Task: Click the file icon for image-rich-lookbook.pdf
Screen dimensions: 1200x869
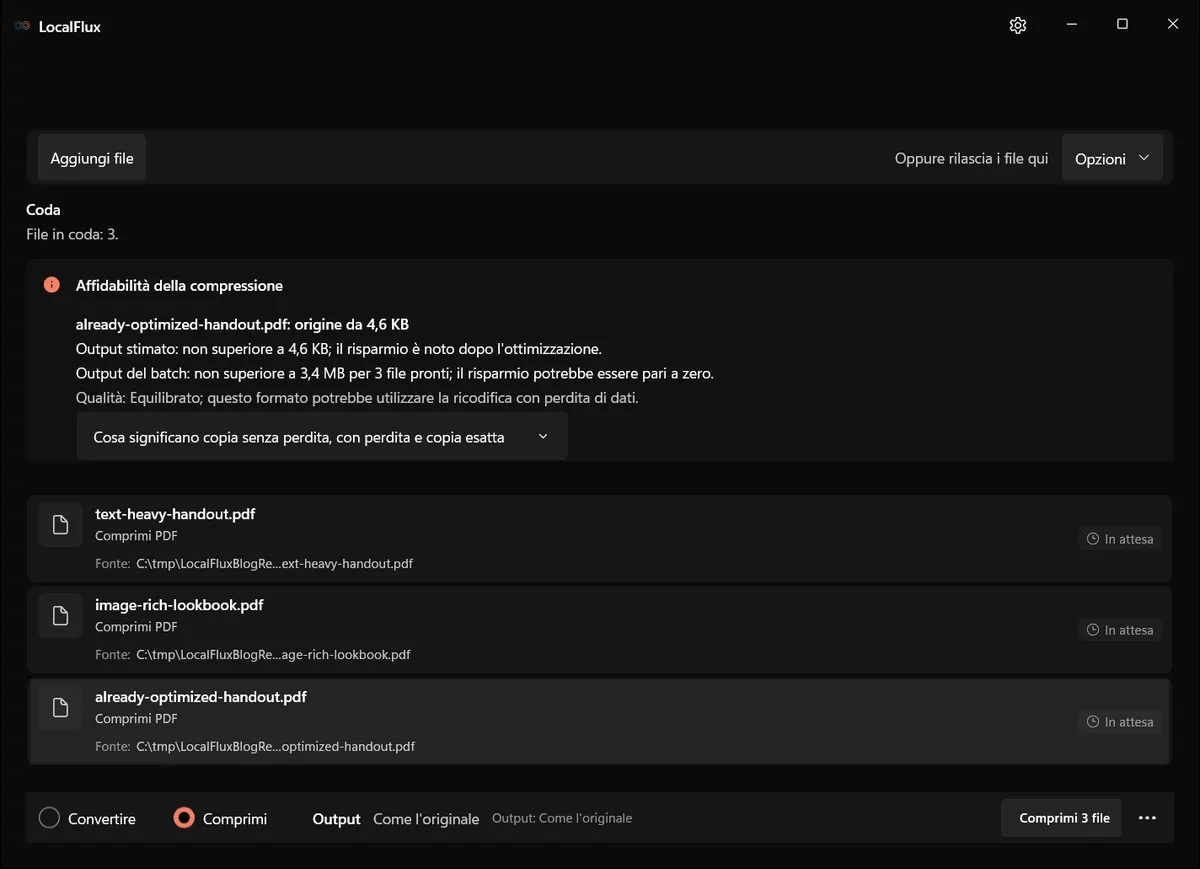Action: pyautogui.click(x=60, y=616)
